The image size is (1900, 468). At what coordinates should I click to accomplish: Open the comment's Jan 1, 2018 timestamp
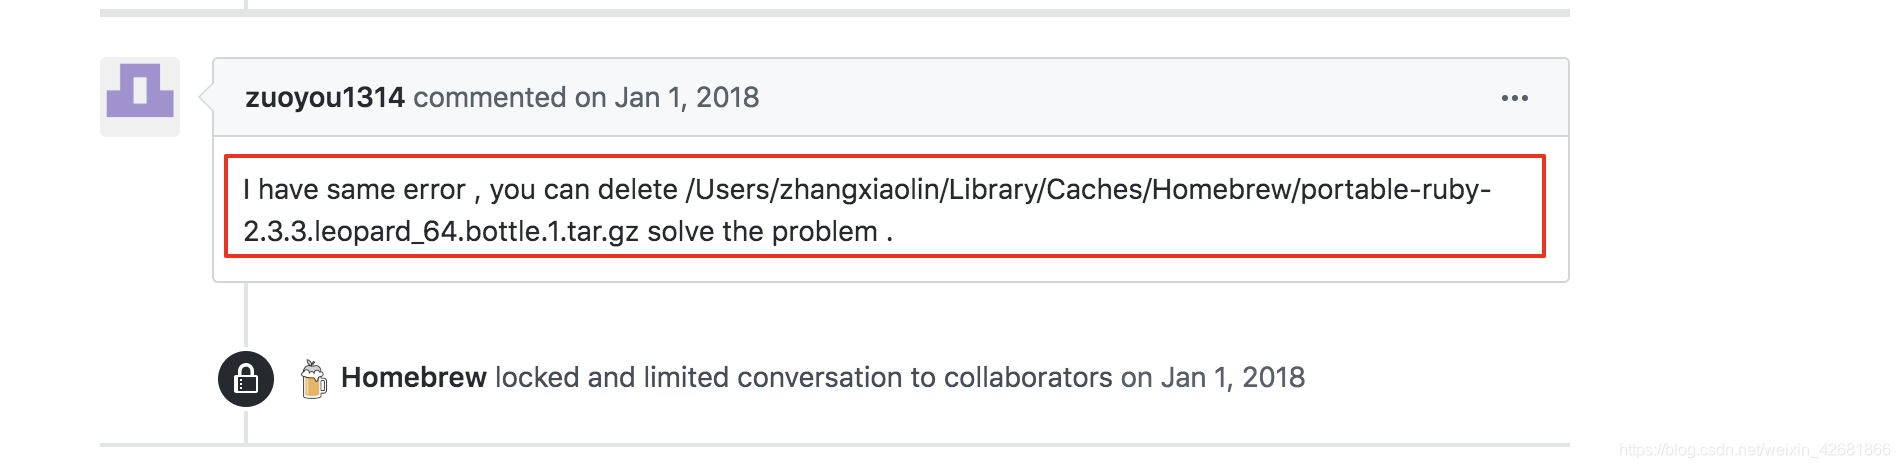click(x=686, y=97)
